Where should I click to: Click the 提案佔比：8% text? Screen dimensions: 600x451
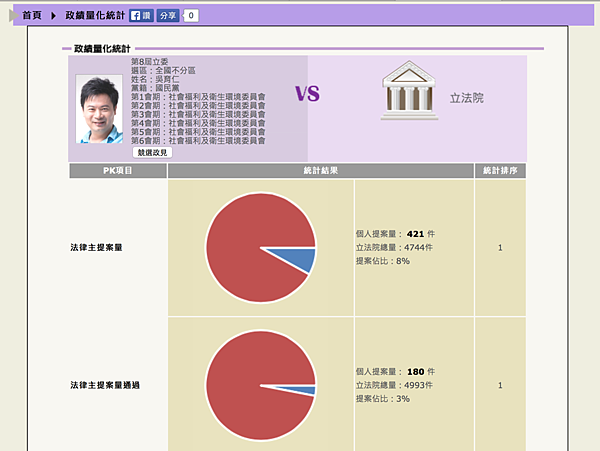click(x=383, y=261)
